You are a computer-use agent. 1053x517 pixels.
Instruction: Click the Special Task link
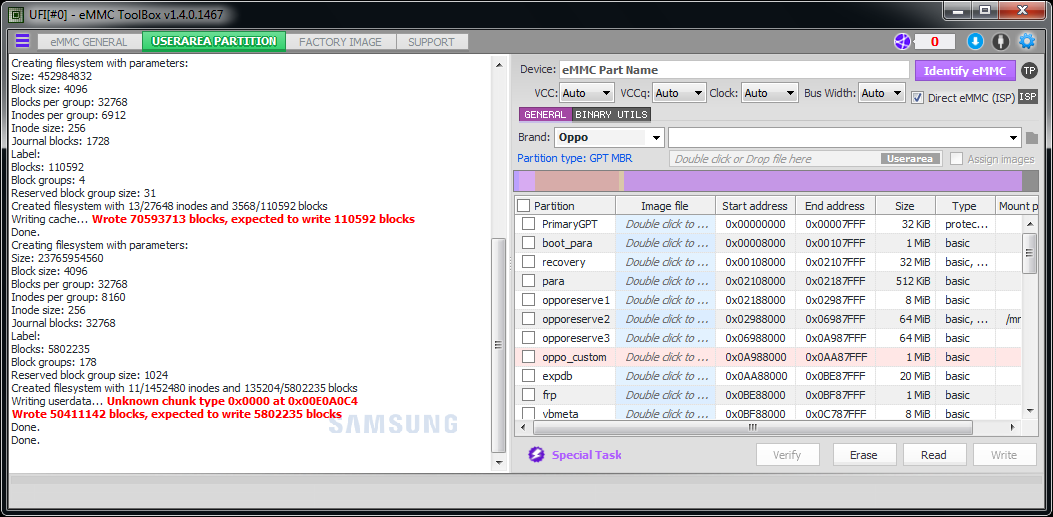click(586, 455)
